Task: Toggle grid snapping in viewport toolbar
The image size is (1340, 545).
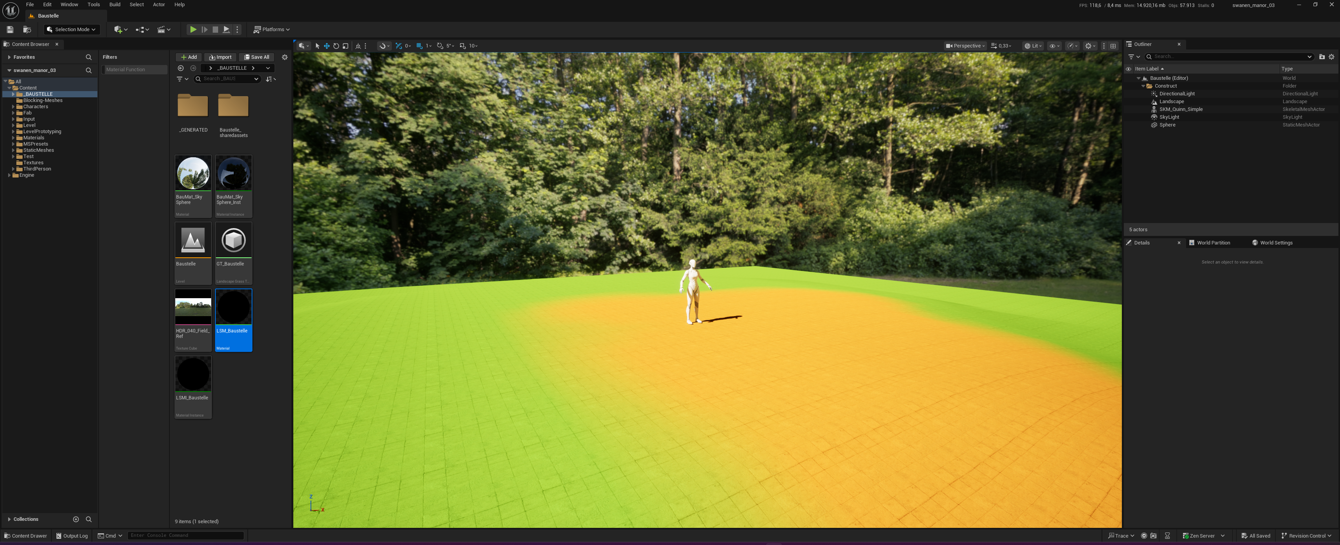Action: (419, 46)
